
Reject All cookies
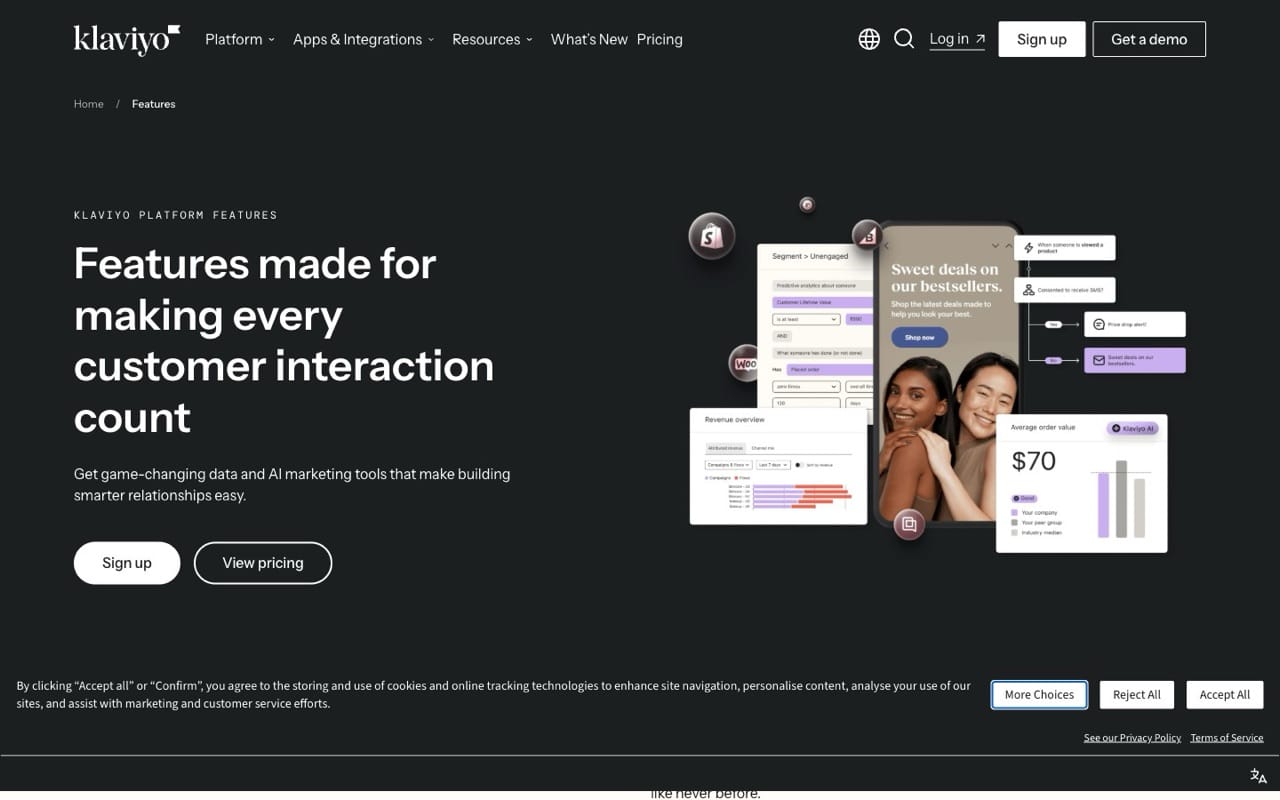coord(1137,695)
